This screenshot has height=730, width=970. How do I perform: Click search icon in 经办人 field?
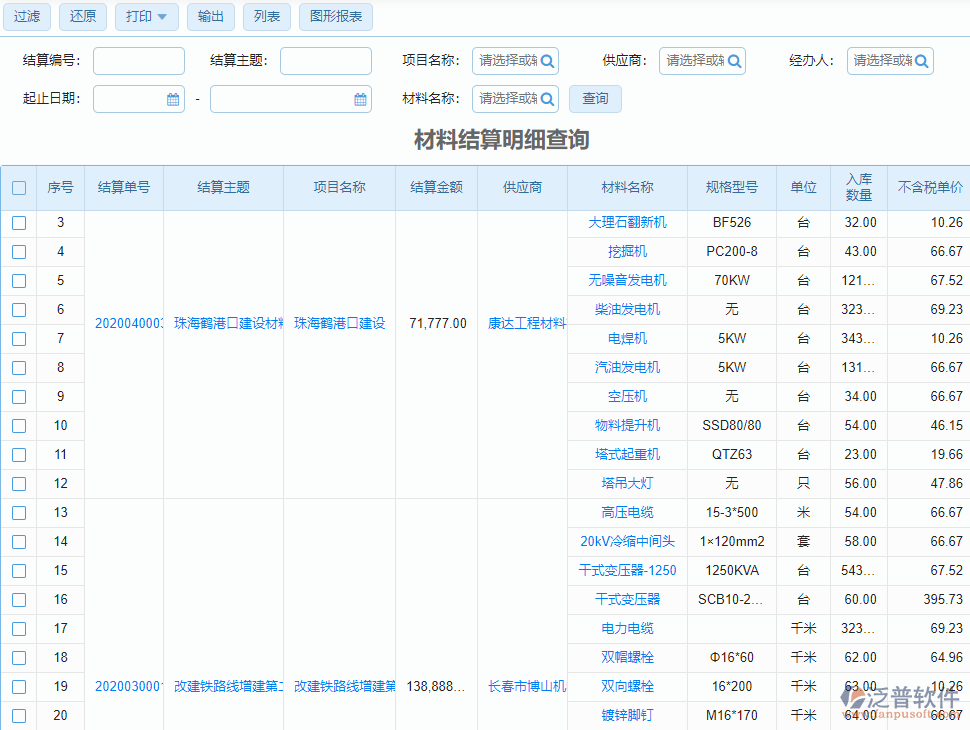[x=921, y=61]
